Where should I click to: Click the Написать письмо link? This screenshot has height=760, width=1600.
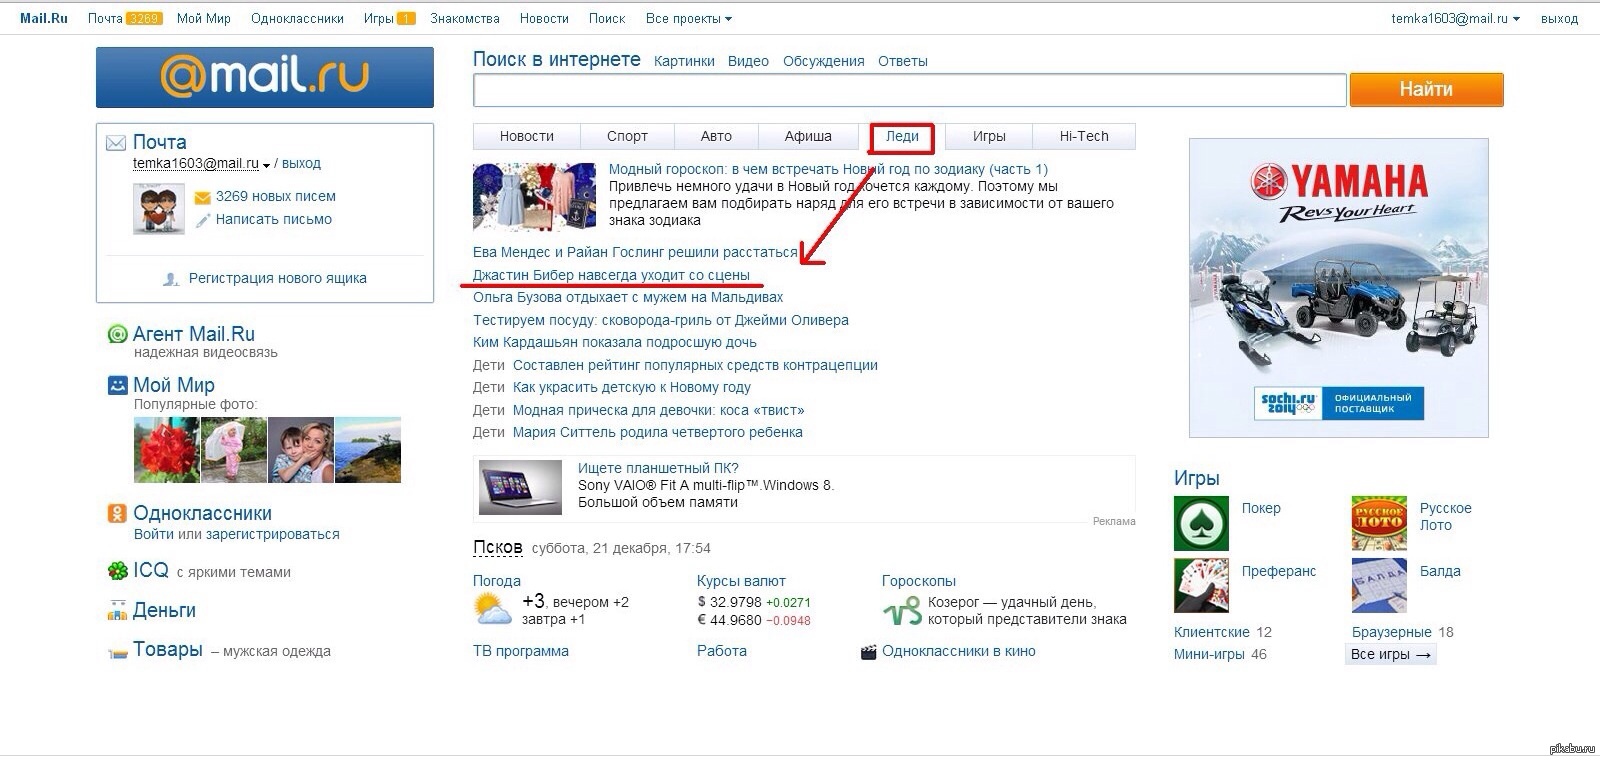274,220
